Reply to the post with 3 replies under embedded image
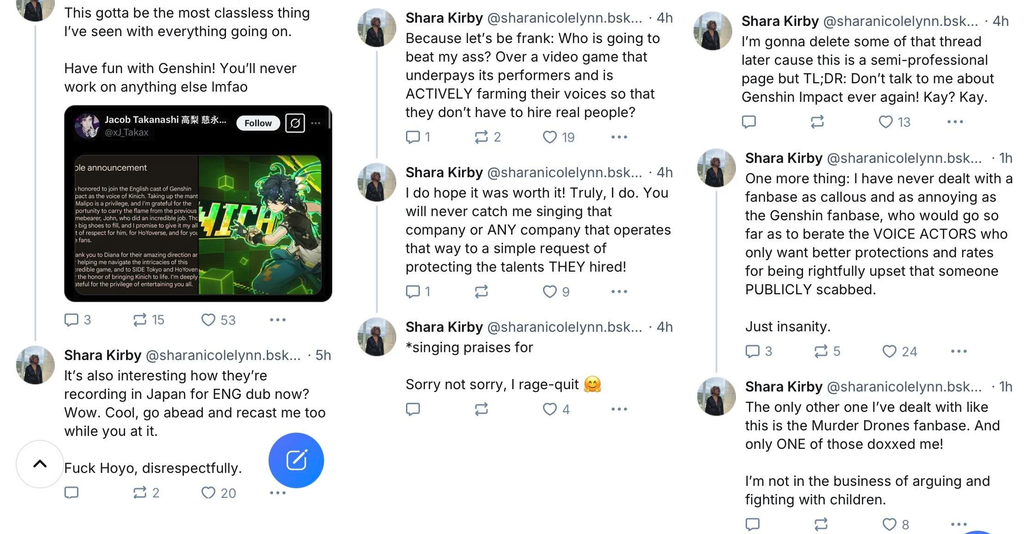1024x534 pixels. [x=71, y=320]
